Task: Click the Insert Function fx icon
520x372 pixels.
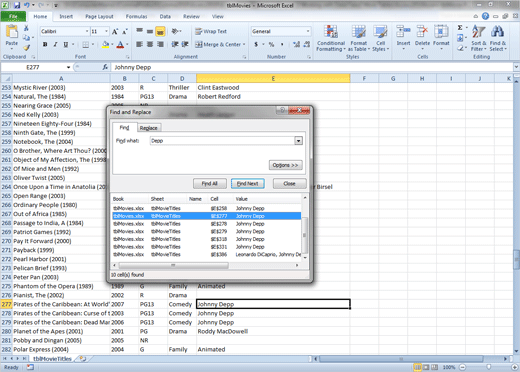Action: tap(105, 67)
